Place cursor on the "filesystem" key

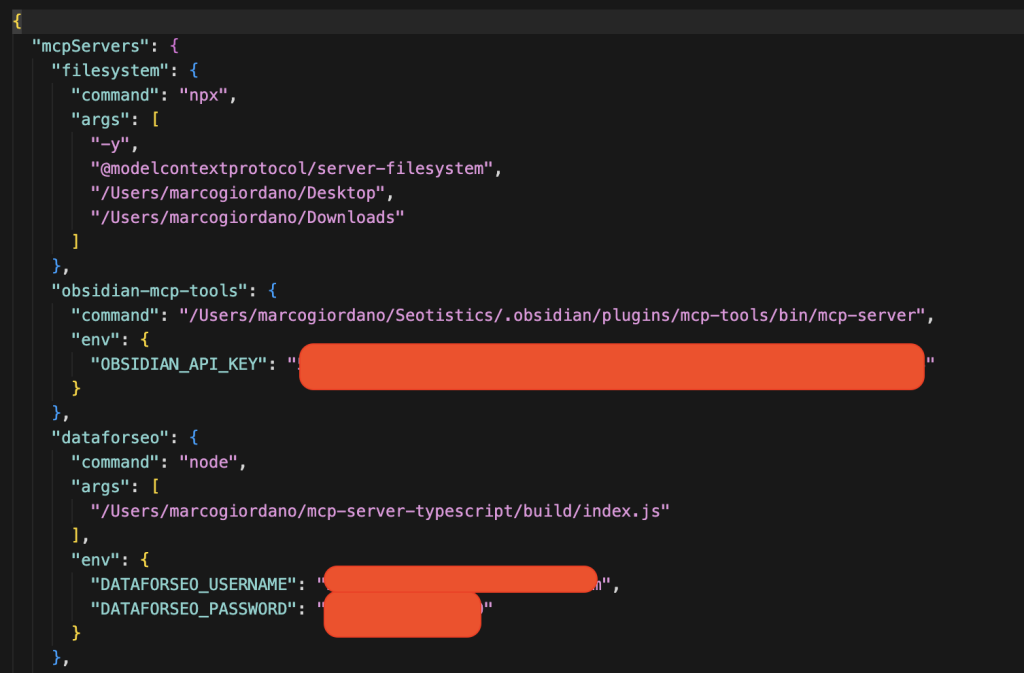(x=110, y=70)
